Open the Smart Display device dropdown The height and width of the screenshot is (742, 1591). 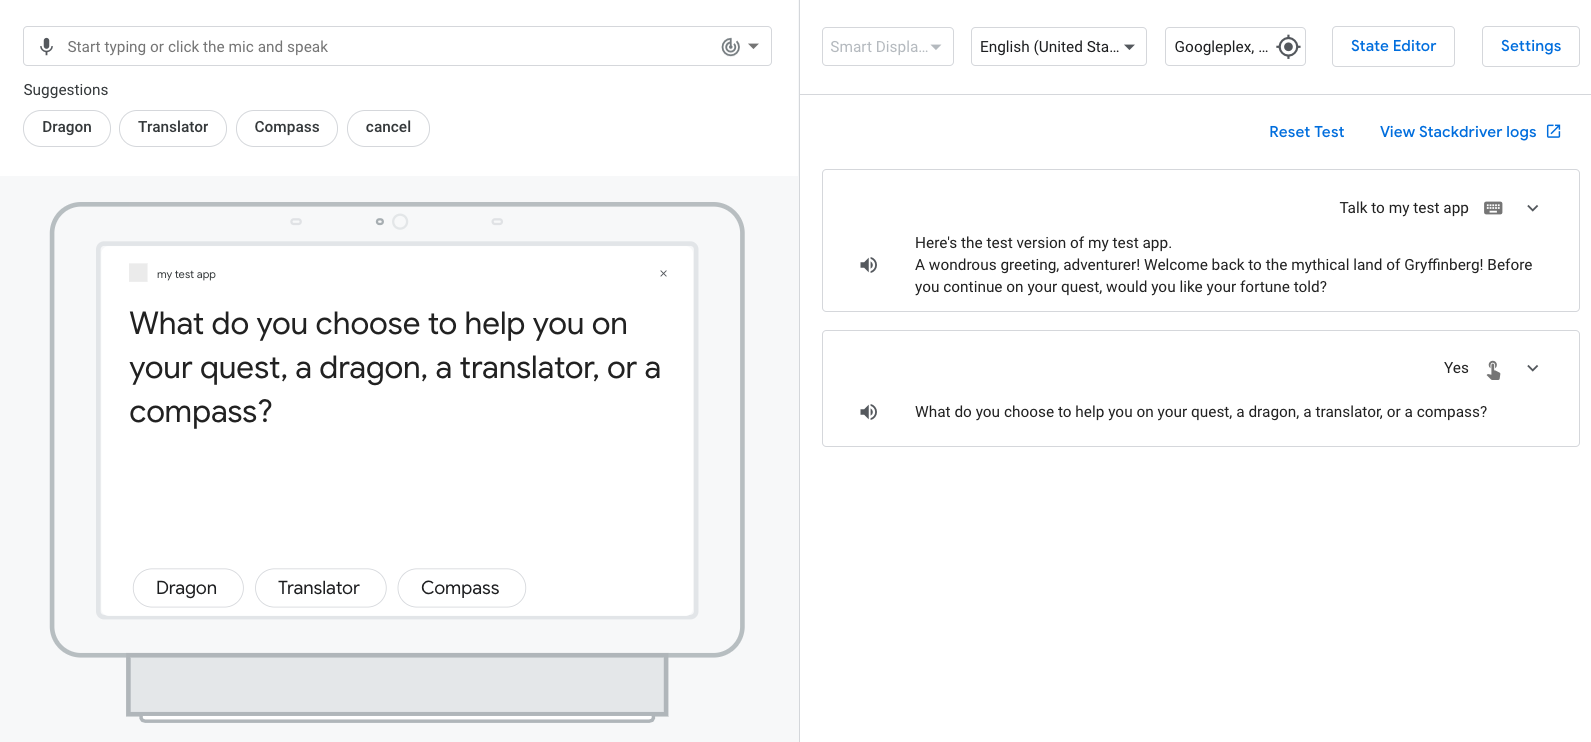(887, 47)
